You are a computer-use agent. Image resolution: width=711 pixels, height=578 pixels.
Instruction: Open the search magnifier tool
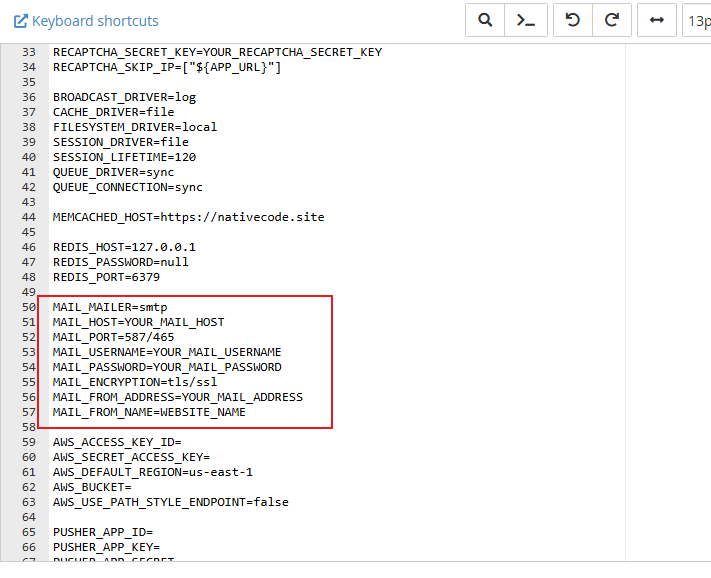(485, 20)
